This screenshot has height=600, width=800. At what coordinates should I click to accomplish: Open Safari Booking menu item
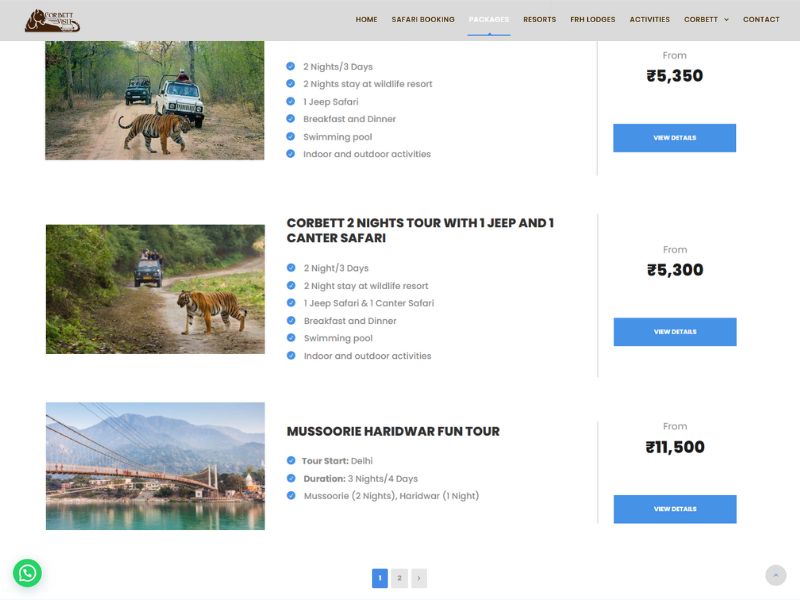(423, 20)
